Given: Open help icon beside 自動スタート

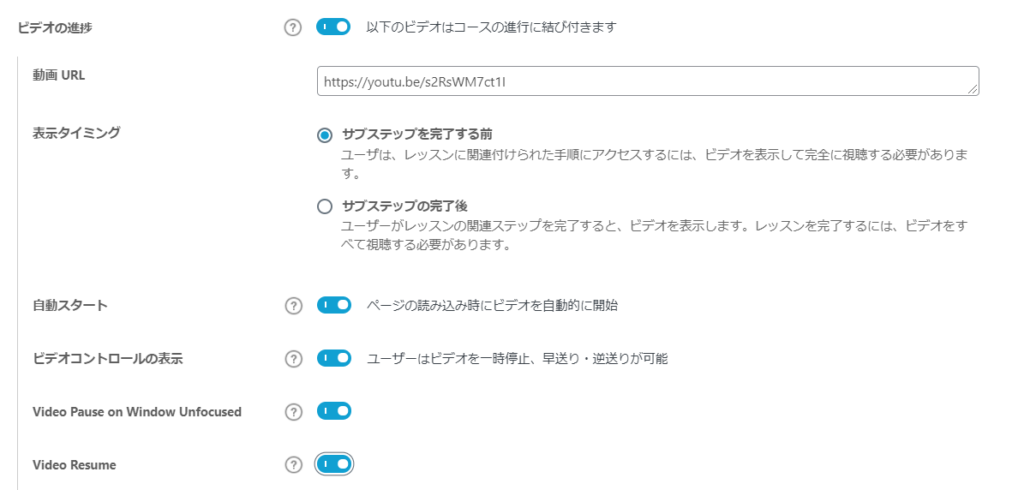Looking at the screenshot, I should 294,306.
